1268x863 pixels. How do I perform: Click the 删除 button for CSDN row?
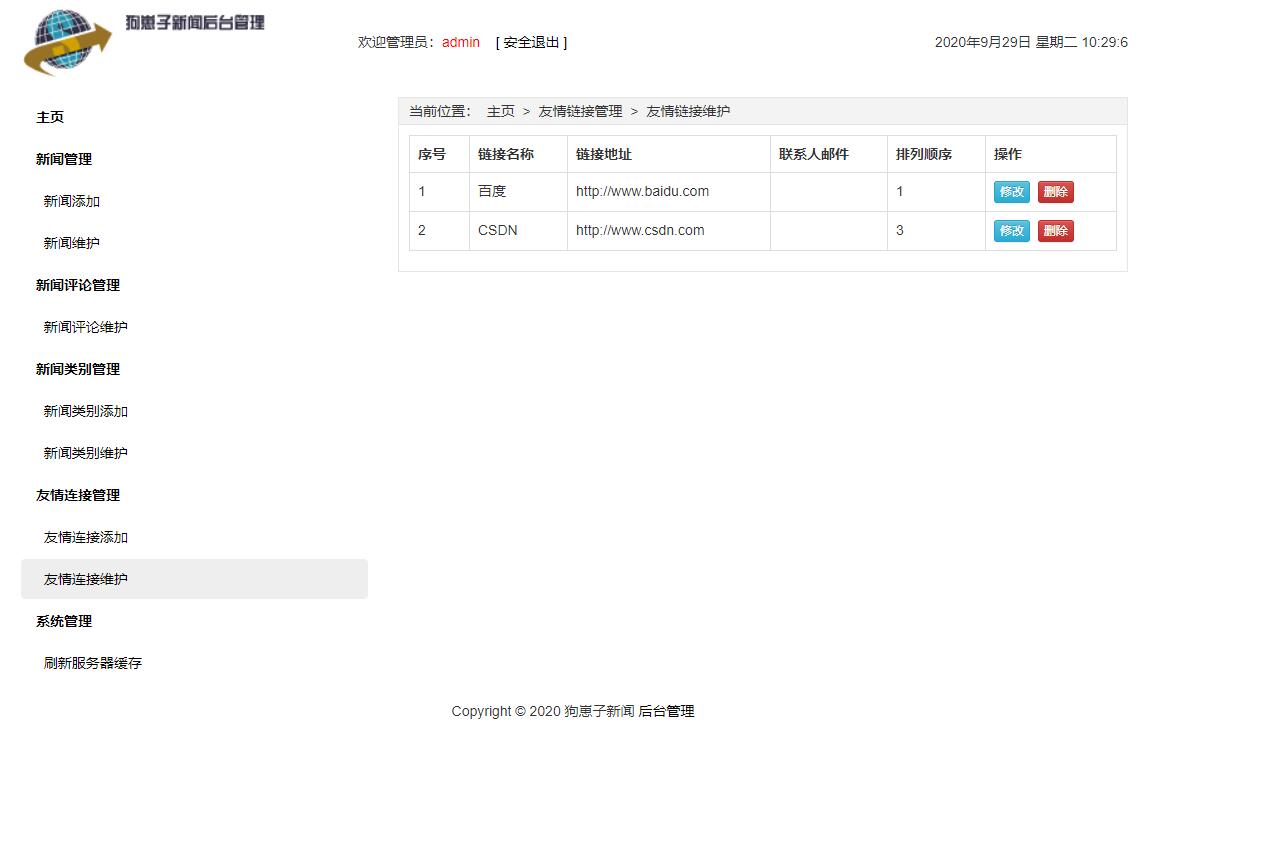click(x=1055, y=230)
